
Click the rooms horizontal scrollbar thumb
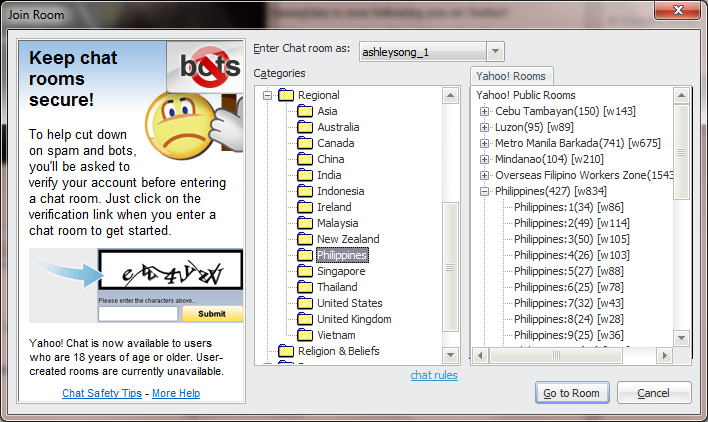(x=556, y=356)
